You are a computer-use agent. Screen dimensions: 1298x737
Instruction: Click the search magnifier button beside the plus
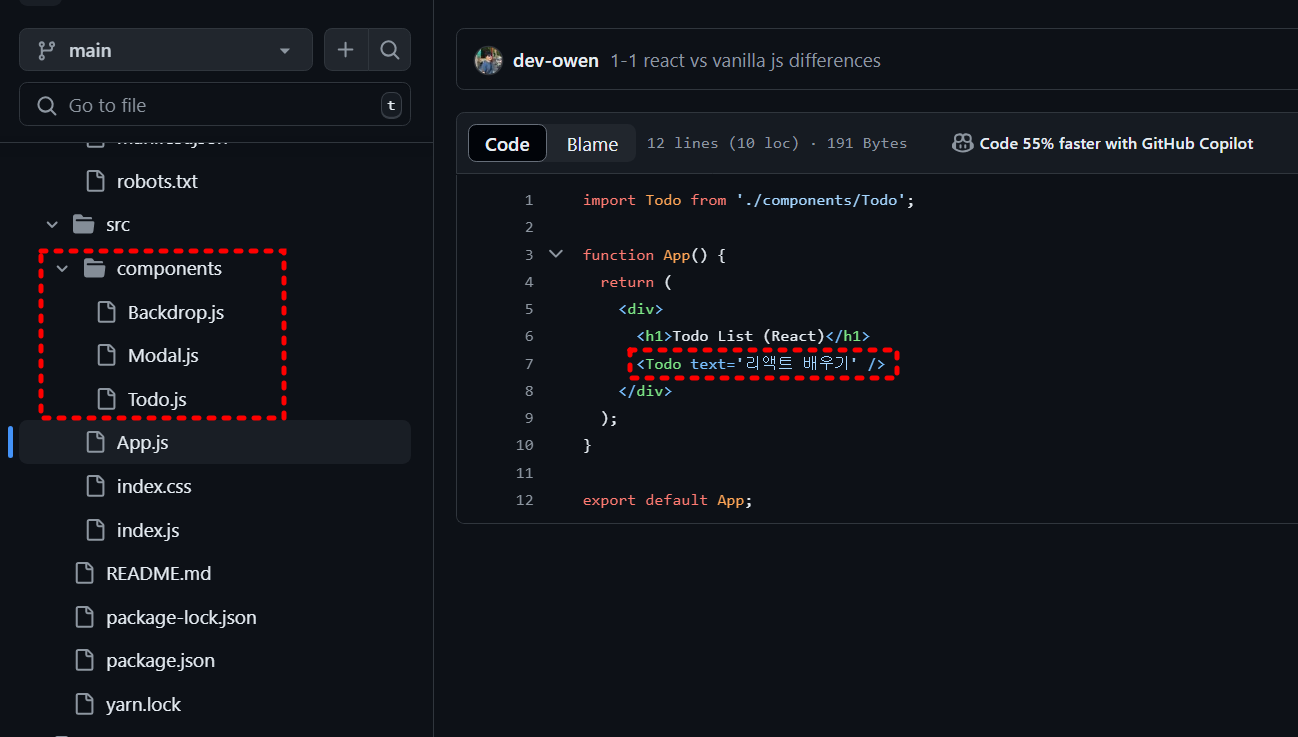pos(390,50)
